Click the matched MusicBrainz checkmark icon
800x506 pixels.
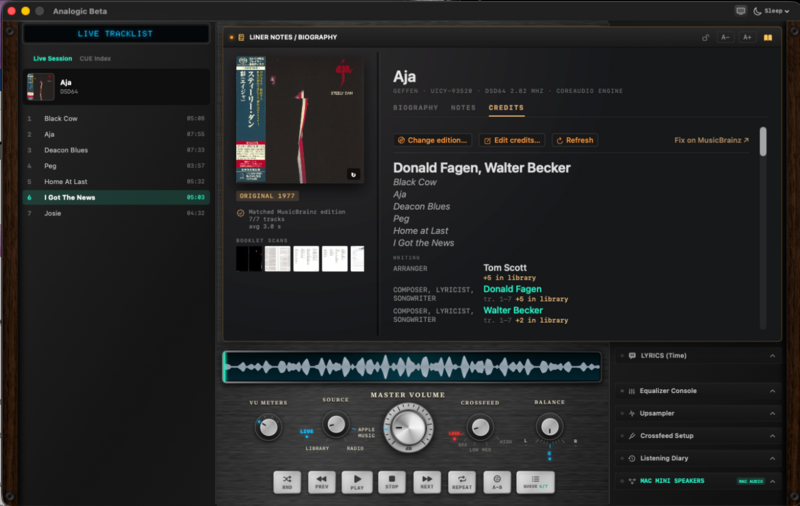pos(240,213)
